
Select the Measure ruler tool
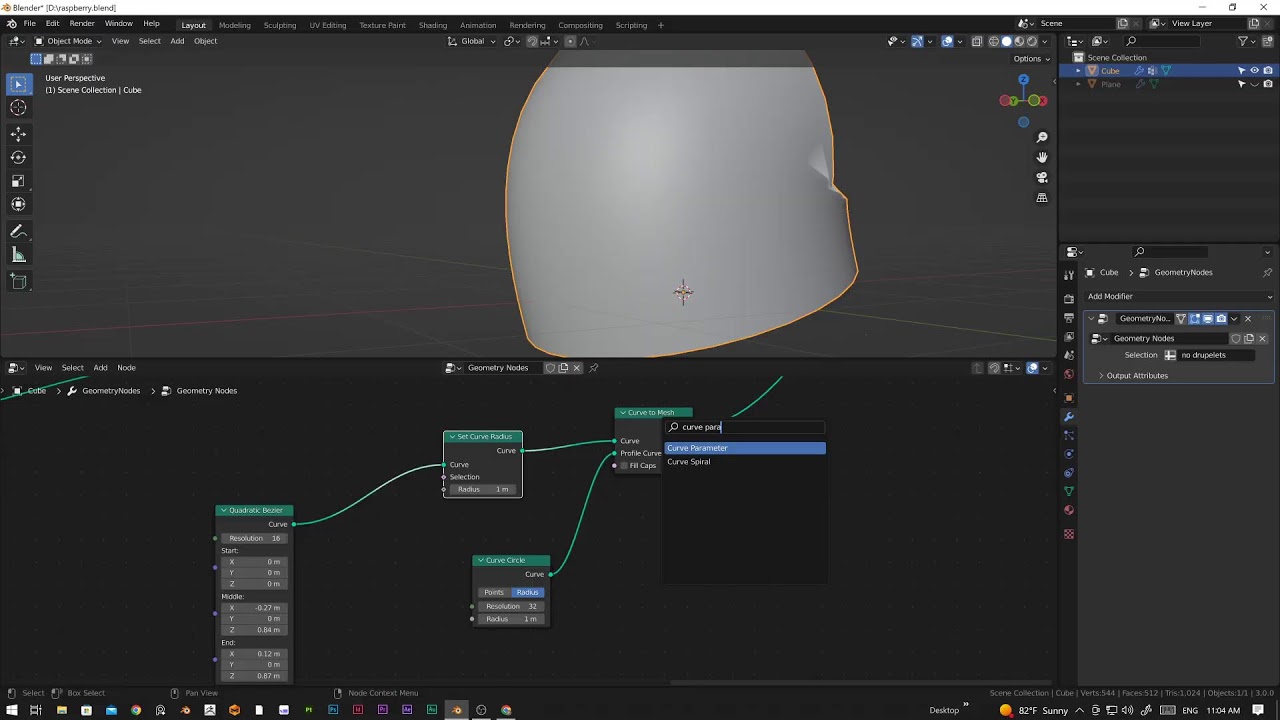(18, 255)
